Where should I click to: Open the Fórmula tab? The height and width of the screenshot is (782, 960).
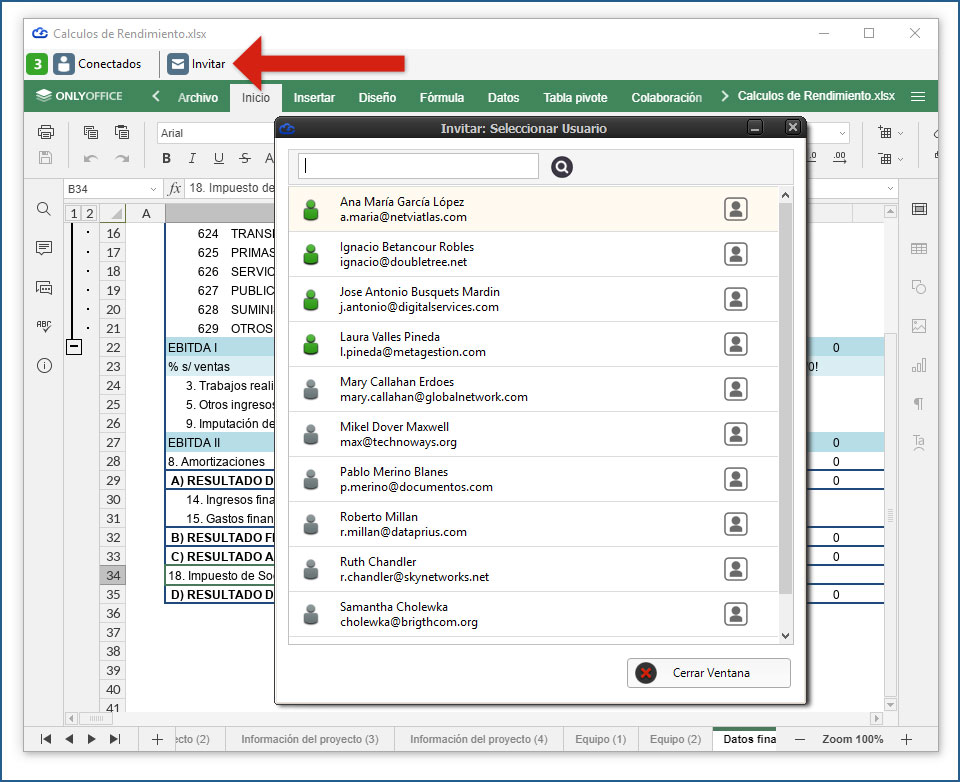pos(441,97)
